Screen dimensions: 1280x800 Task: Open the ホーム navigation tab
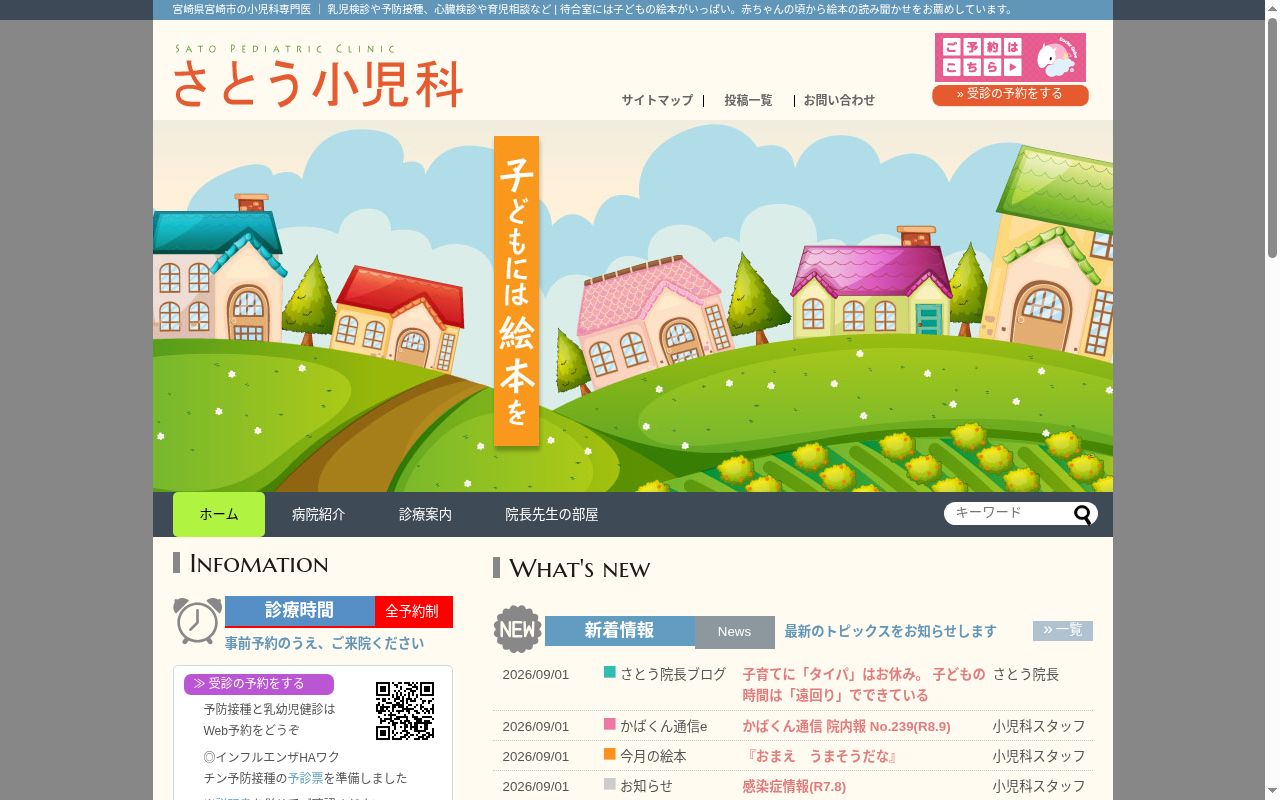[219, 514]
